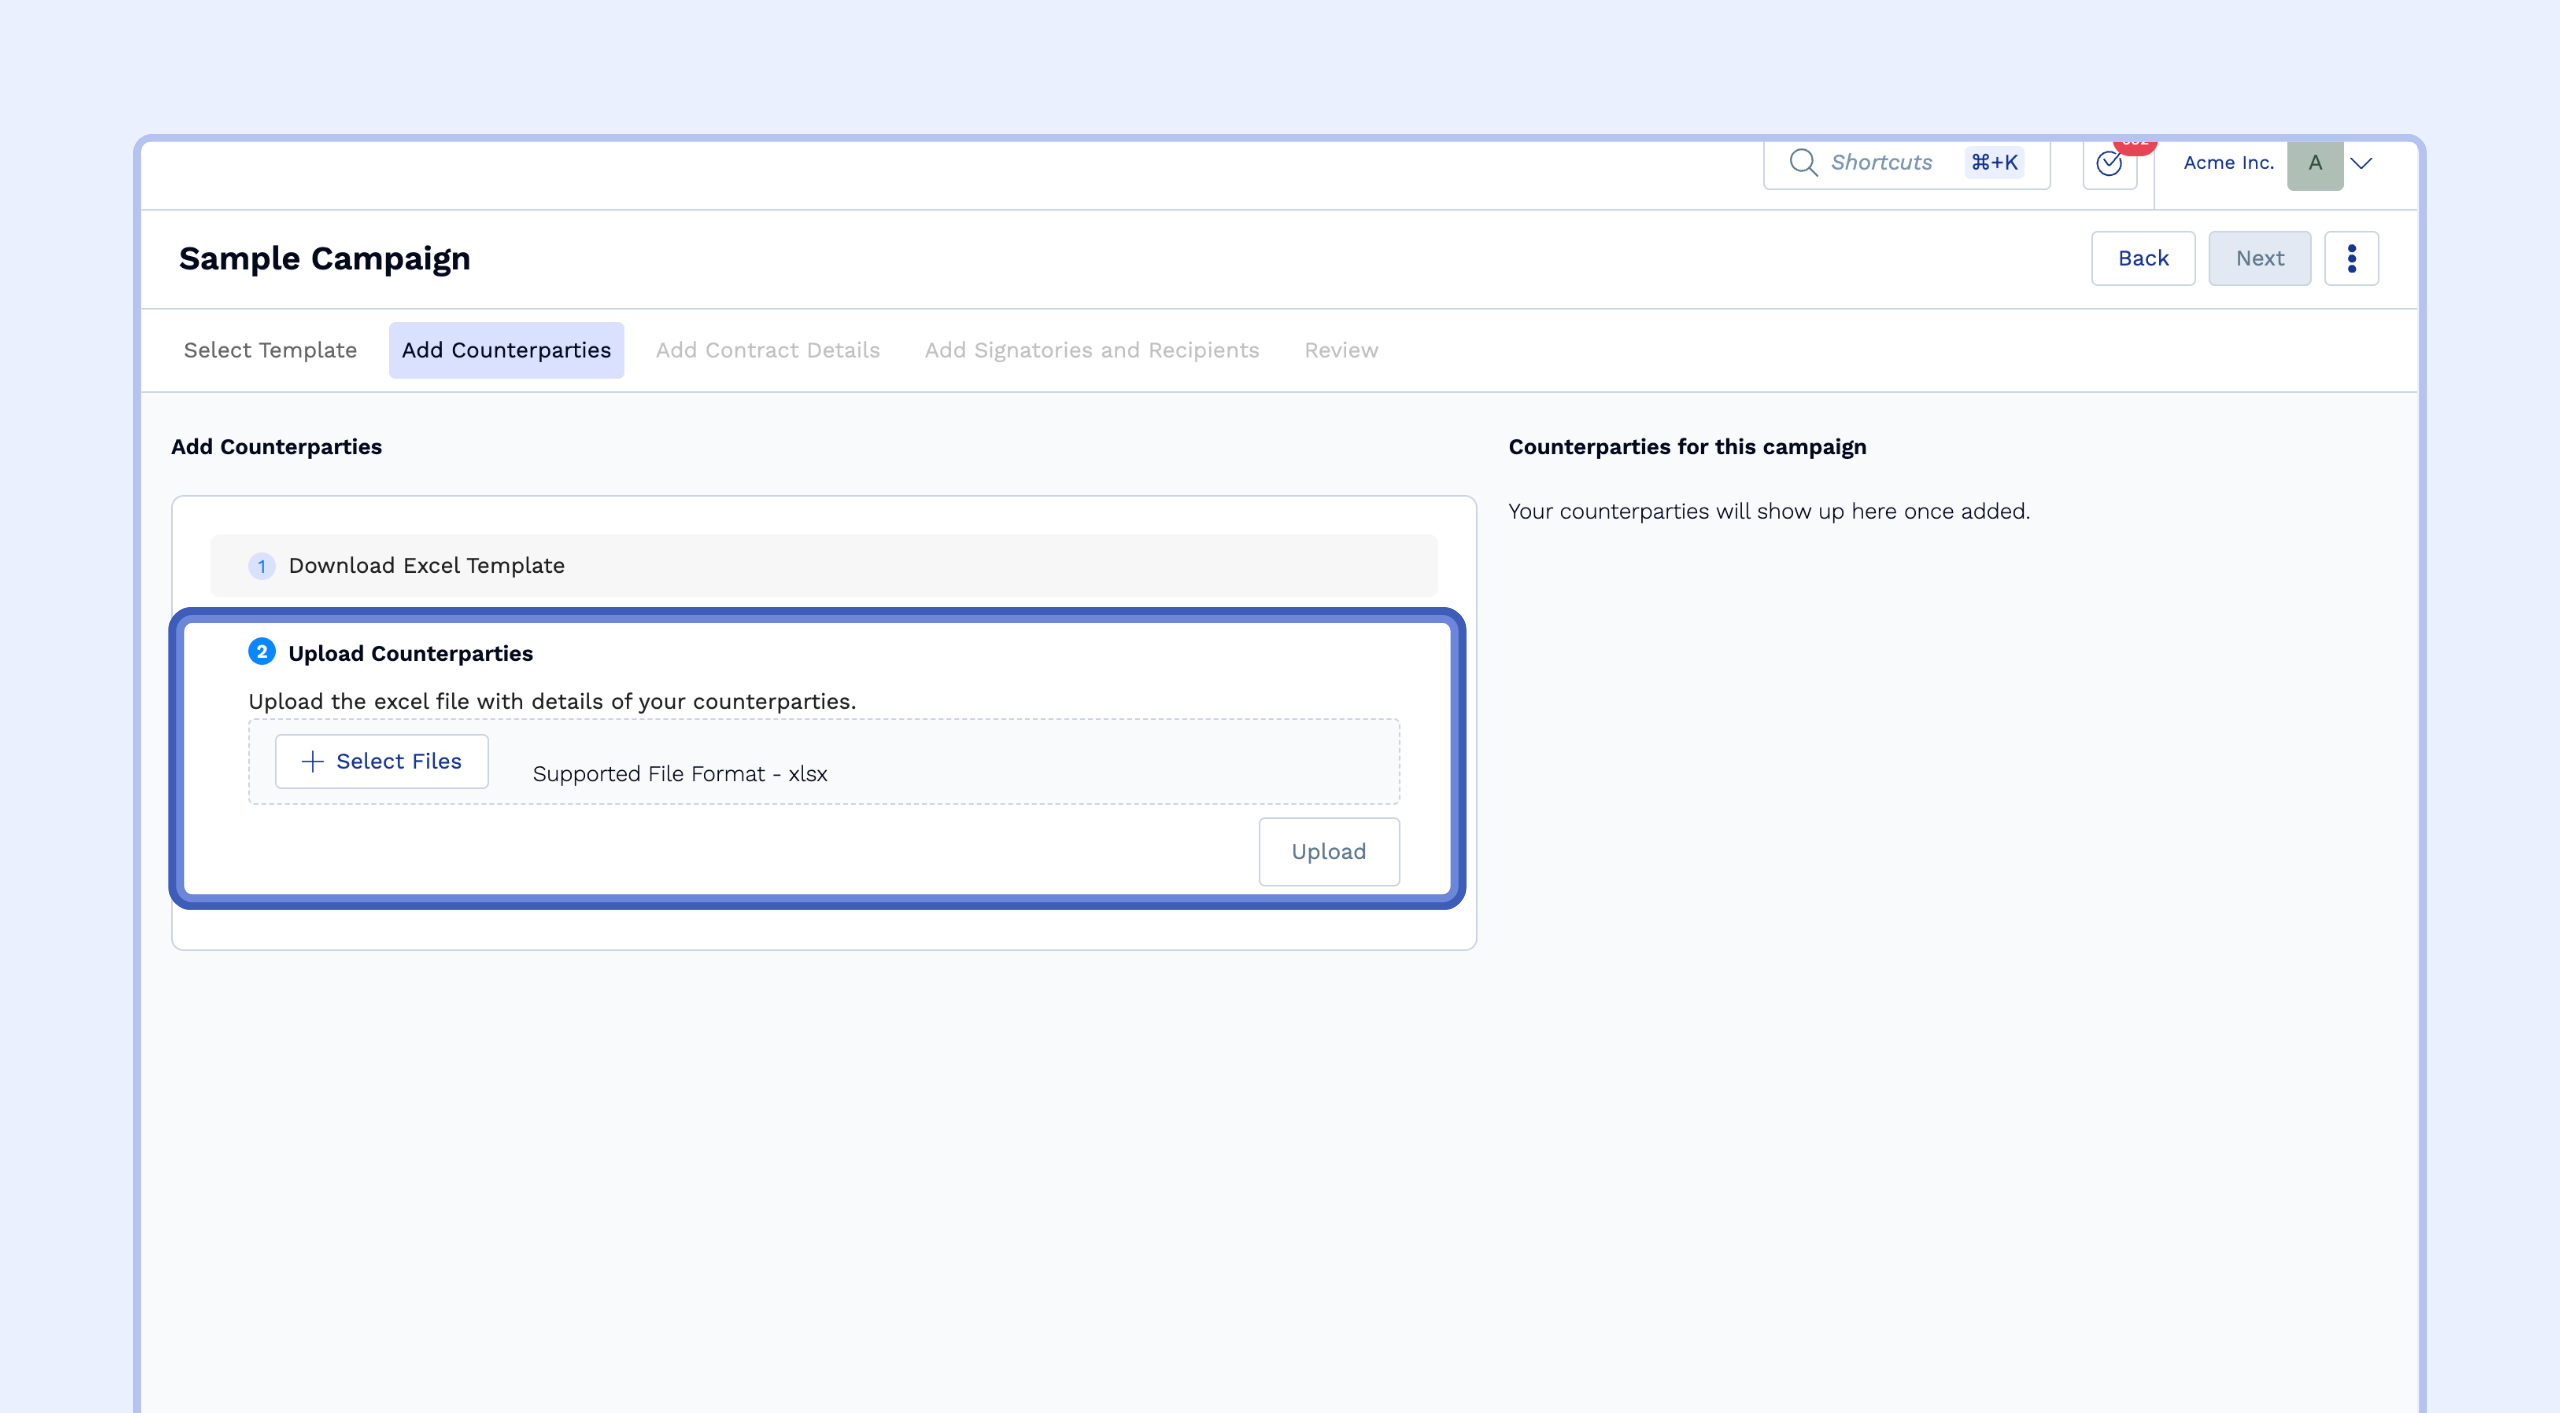Click the step 2 number badge

[262, 652]
